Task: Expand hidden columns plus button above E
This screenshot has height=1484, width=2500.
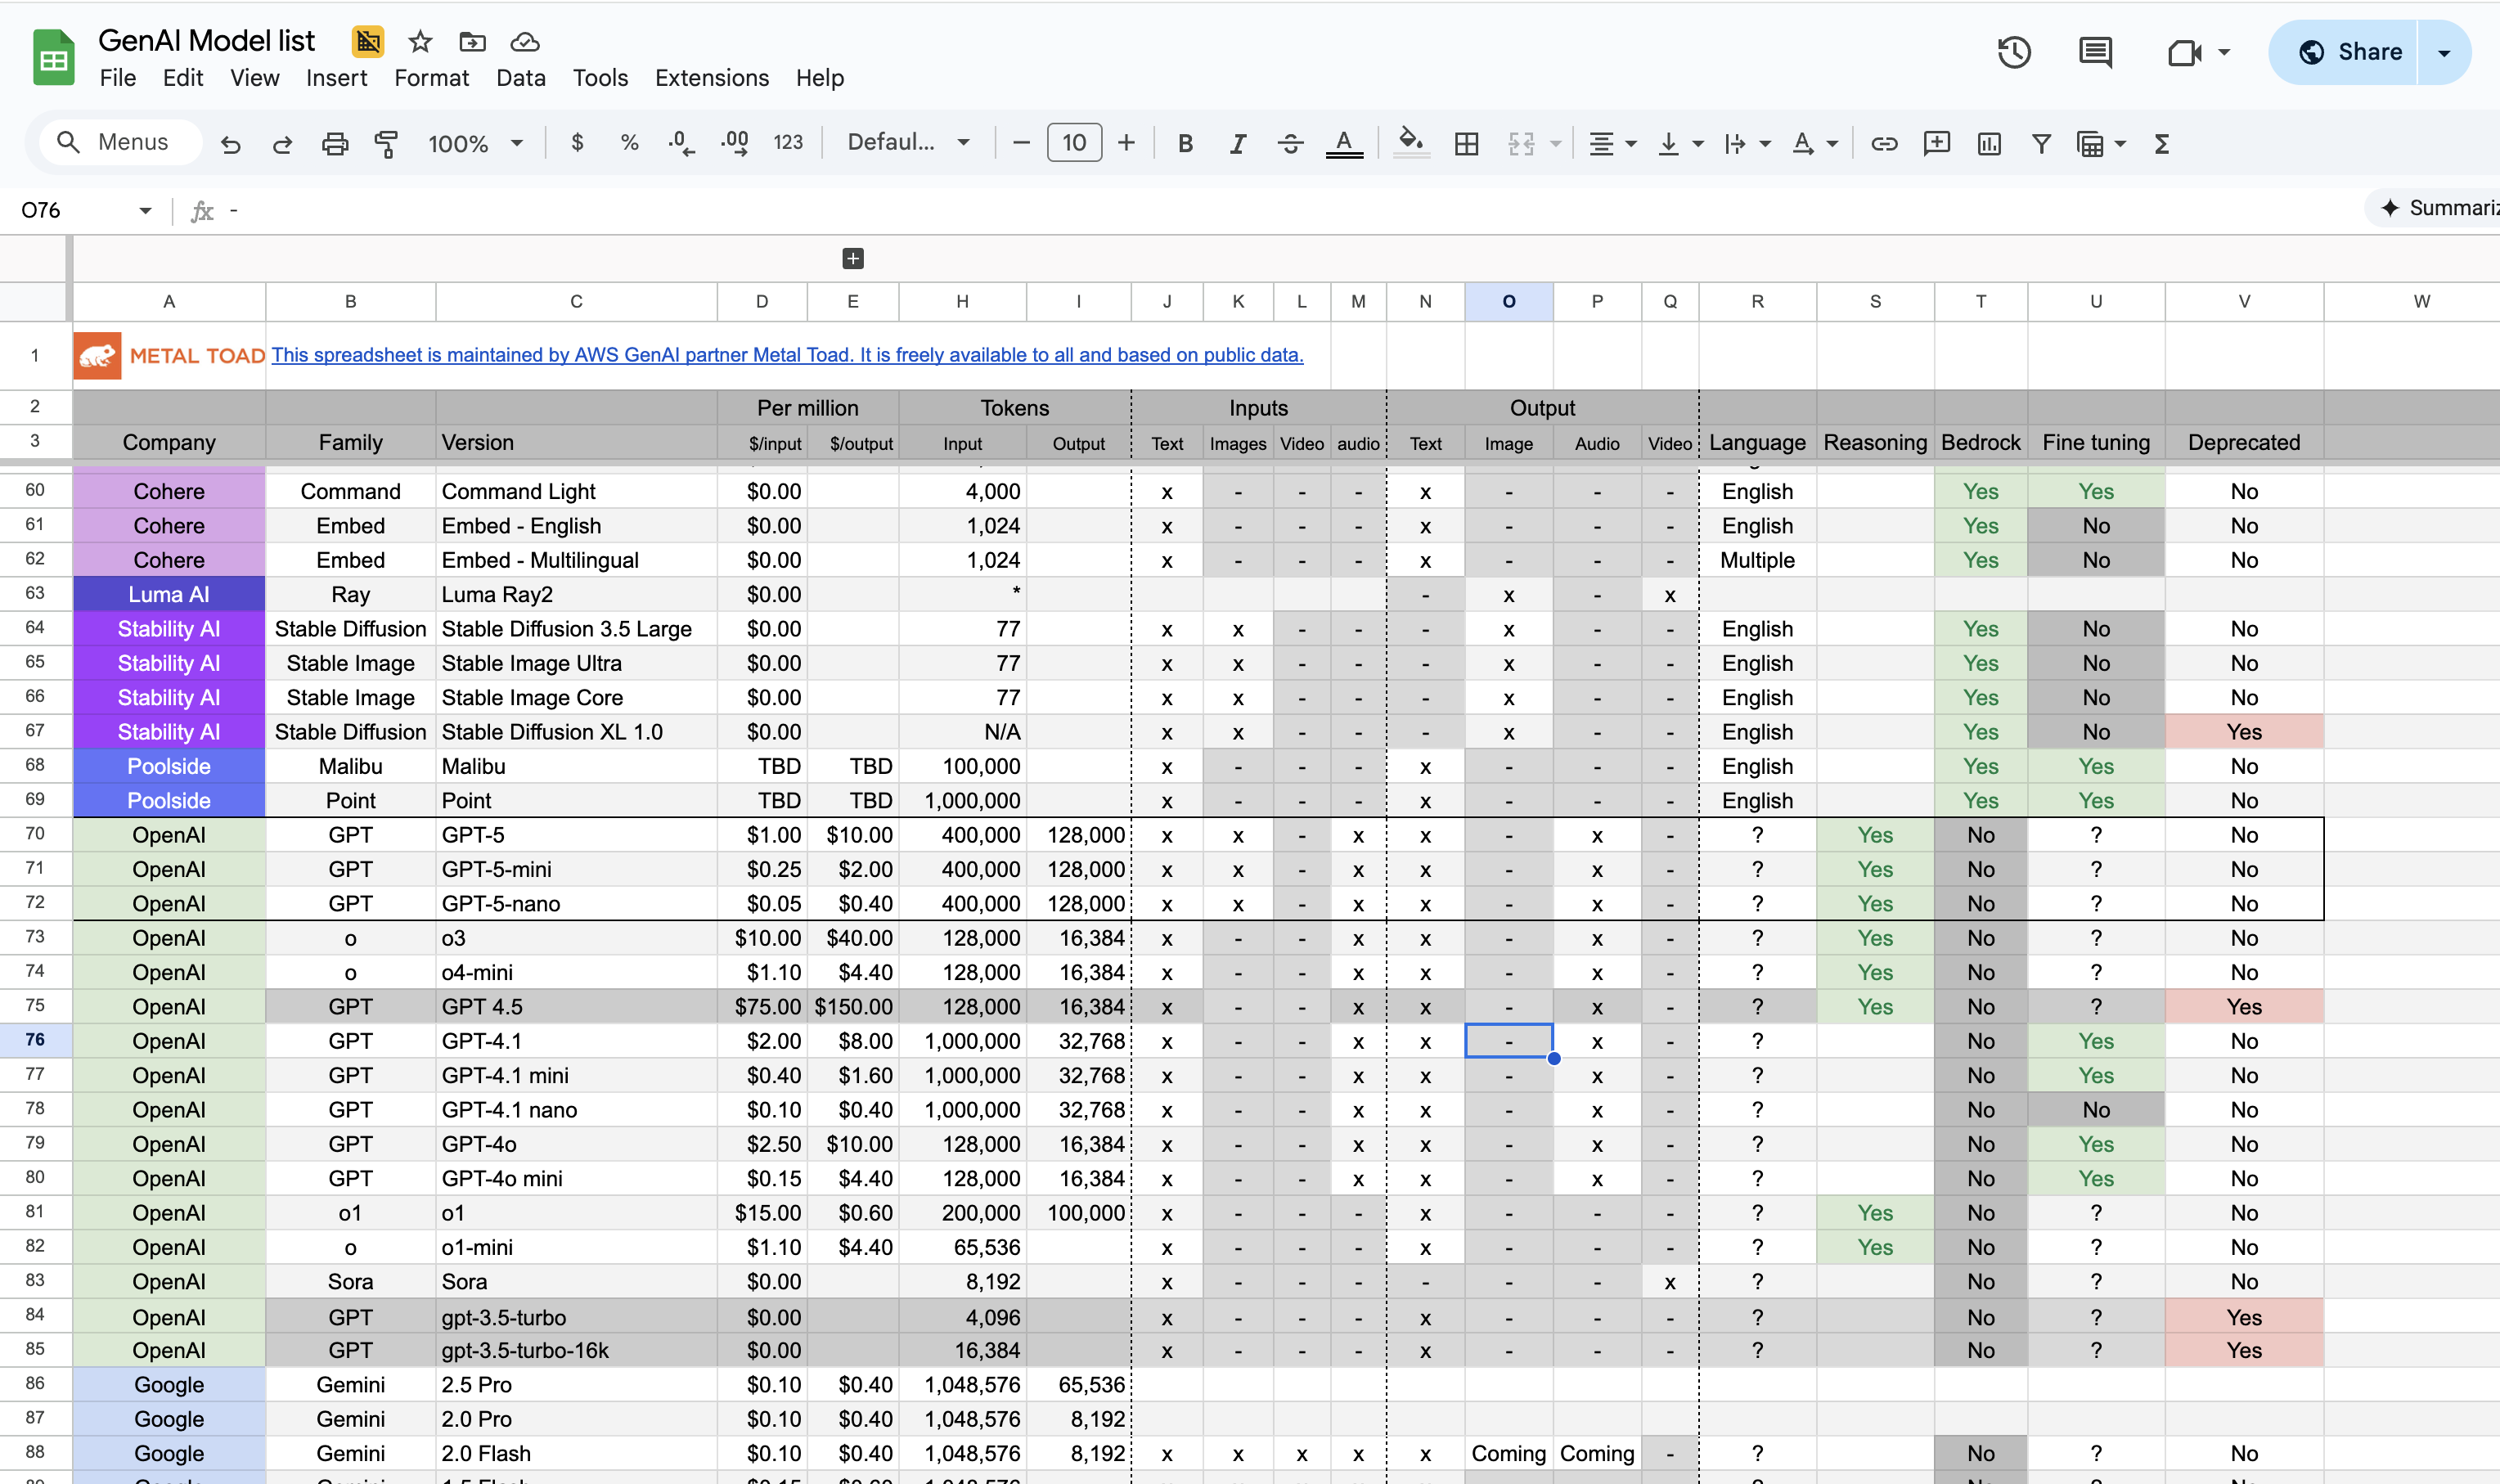Action: (x=853, y=259)
